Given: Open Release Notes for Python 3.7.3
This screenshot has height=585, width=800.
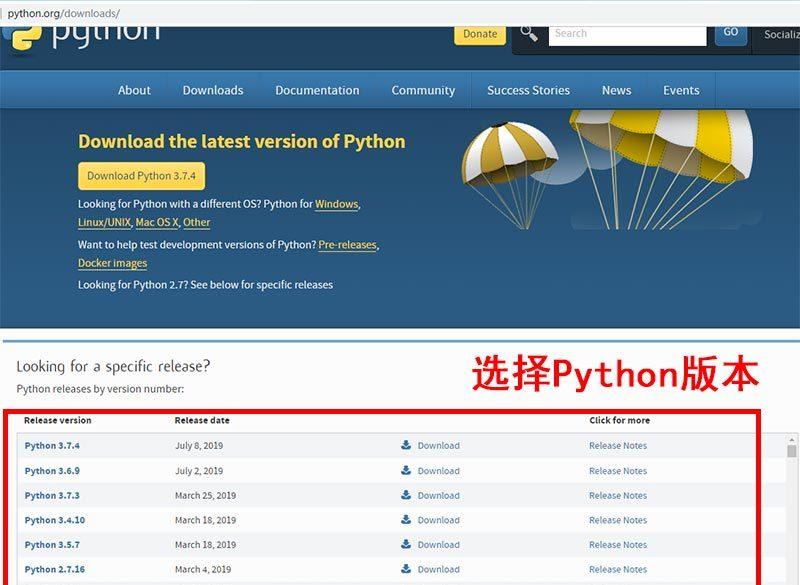Looking at the screenshot, I should pos(618,495).
